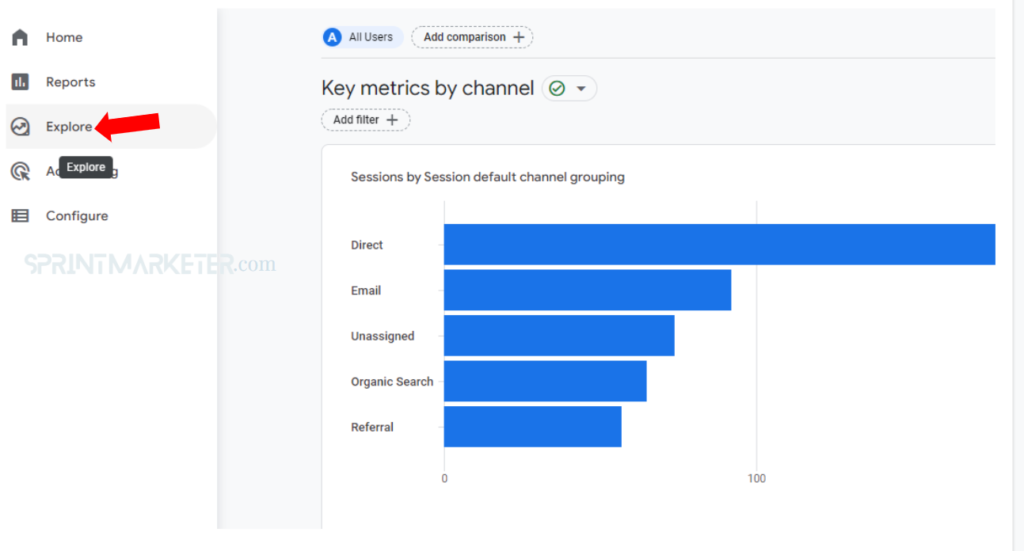Image resolution: width=1024 pixels, height=551 pixels.
Task: Click the Direct channel bar
Action: pyautogui.click(x=718, y=245)
